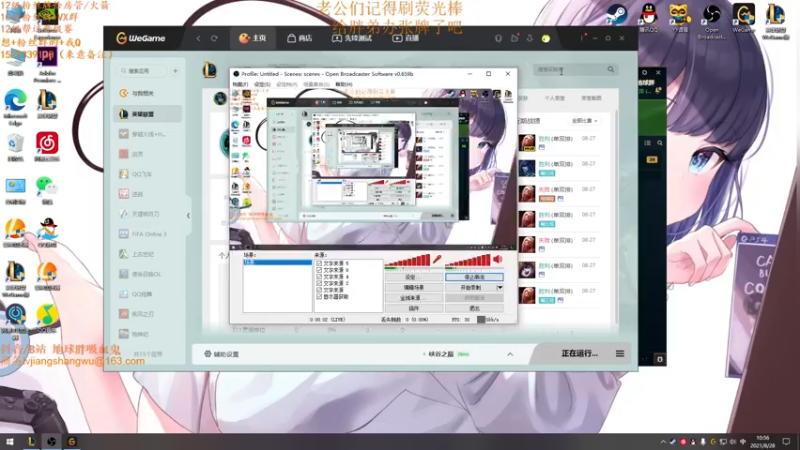
Task: Click the 全域来源 button in OBS
Action: point(414,298)
